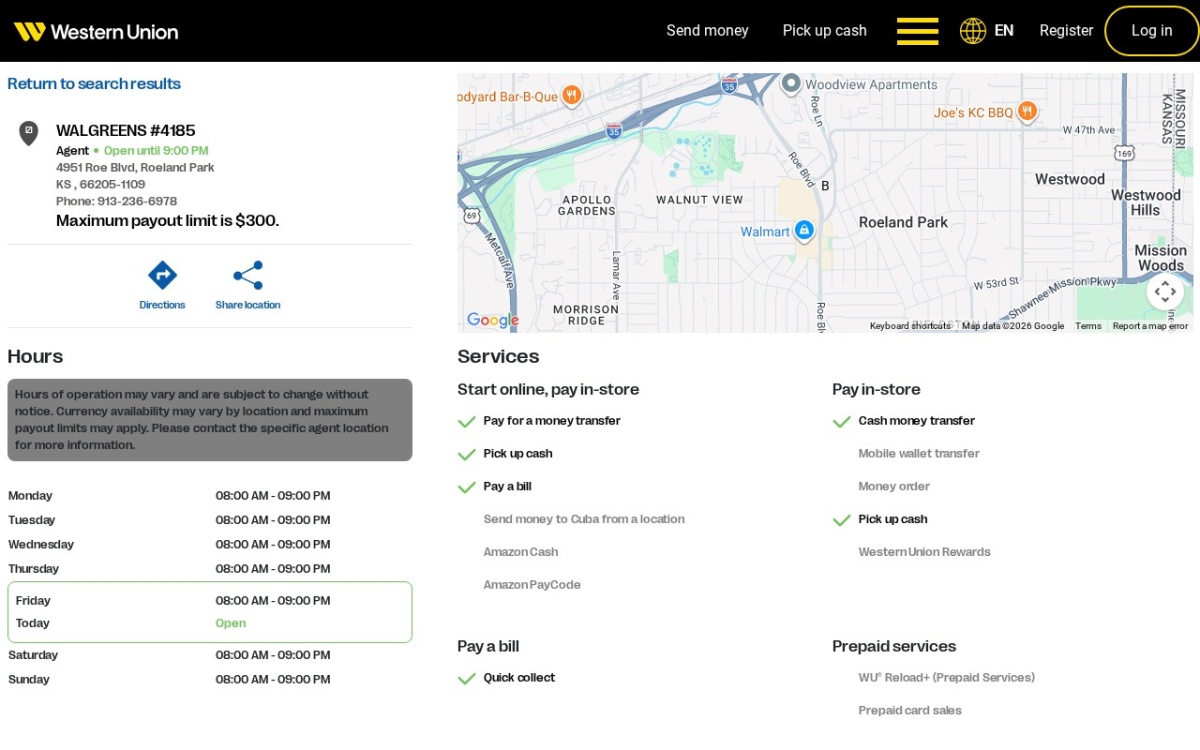Viewport: 1200px width, 750px height.
Task: Click the Open until 9:00 PM status
Action: tap(156, 151)
